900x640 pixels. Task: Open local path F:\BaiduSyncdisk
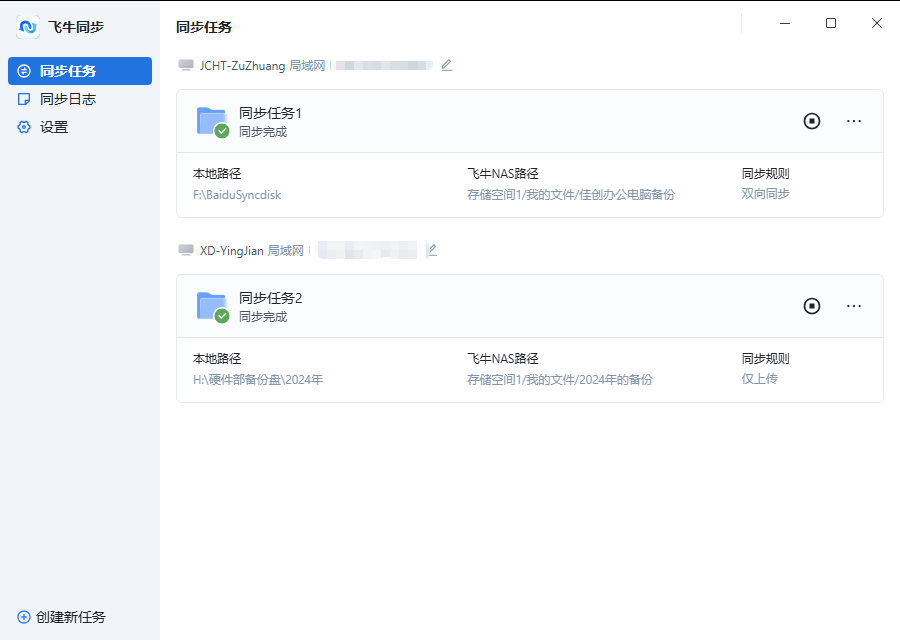point(237,195)
